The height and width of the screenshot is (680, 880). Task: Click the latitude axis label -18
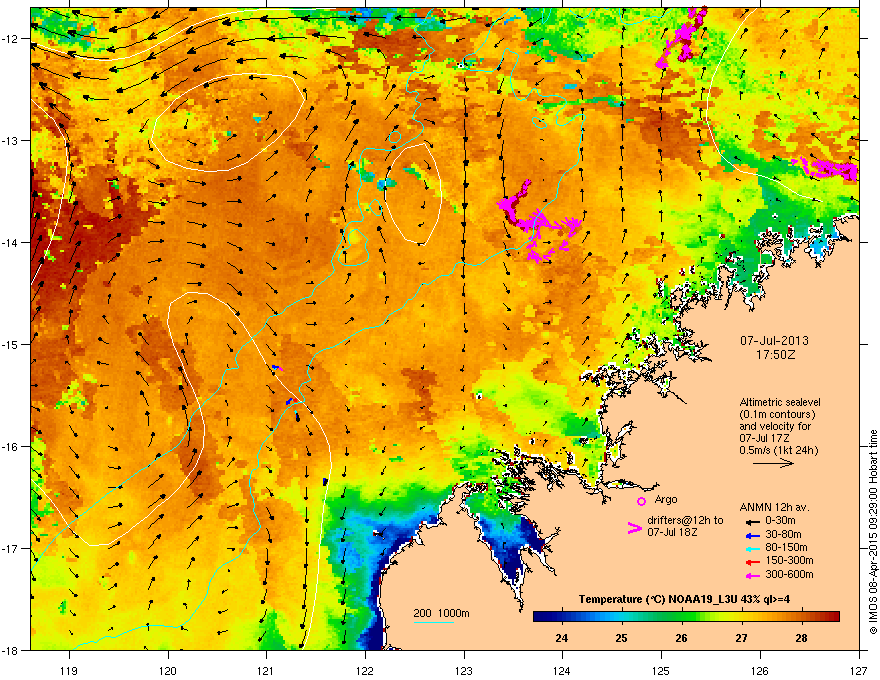coord(10,650)
